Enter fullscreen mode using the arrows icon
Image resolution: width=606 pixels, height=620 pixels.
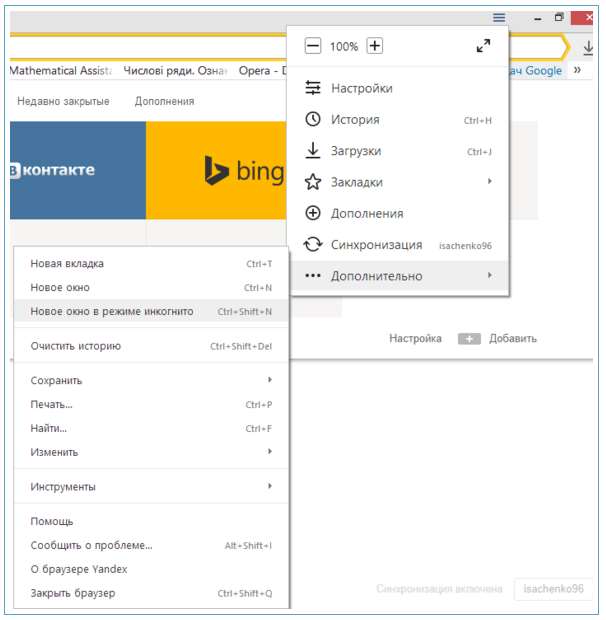click(484, 46)
